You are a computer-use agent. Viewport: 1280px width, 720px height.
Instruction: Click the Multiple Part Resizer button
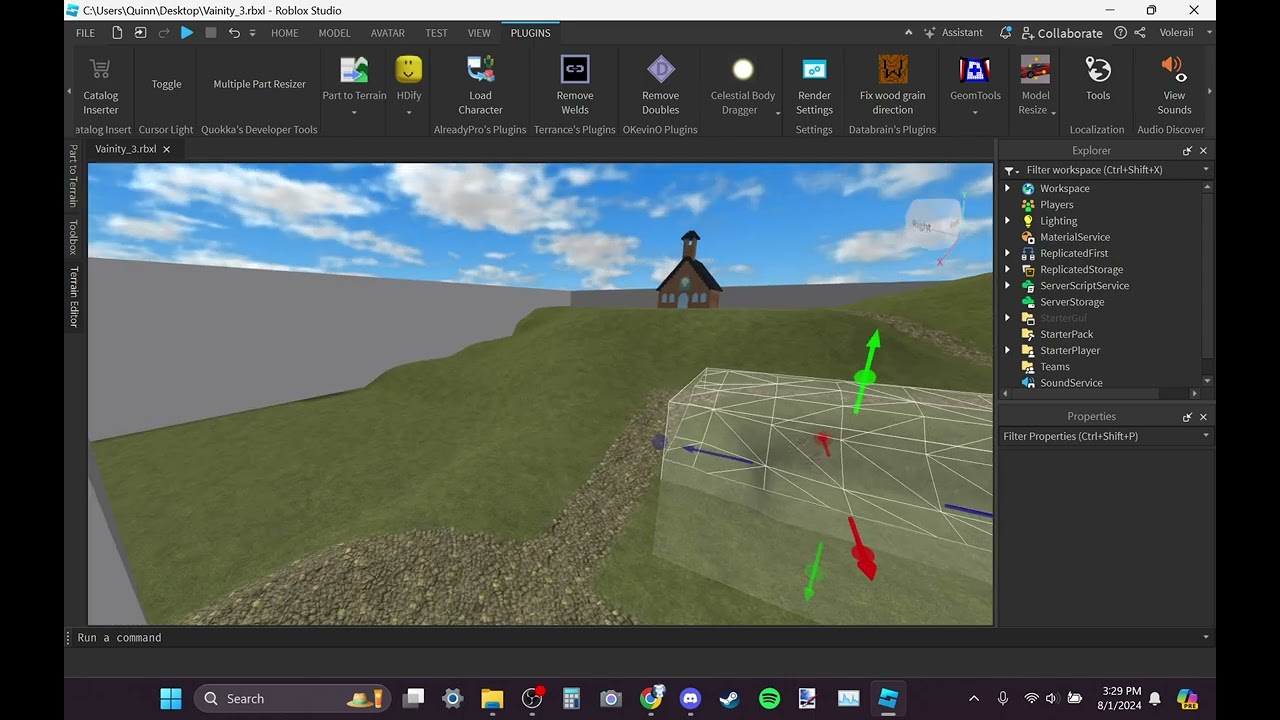(259, 84)
